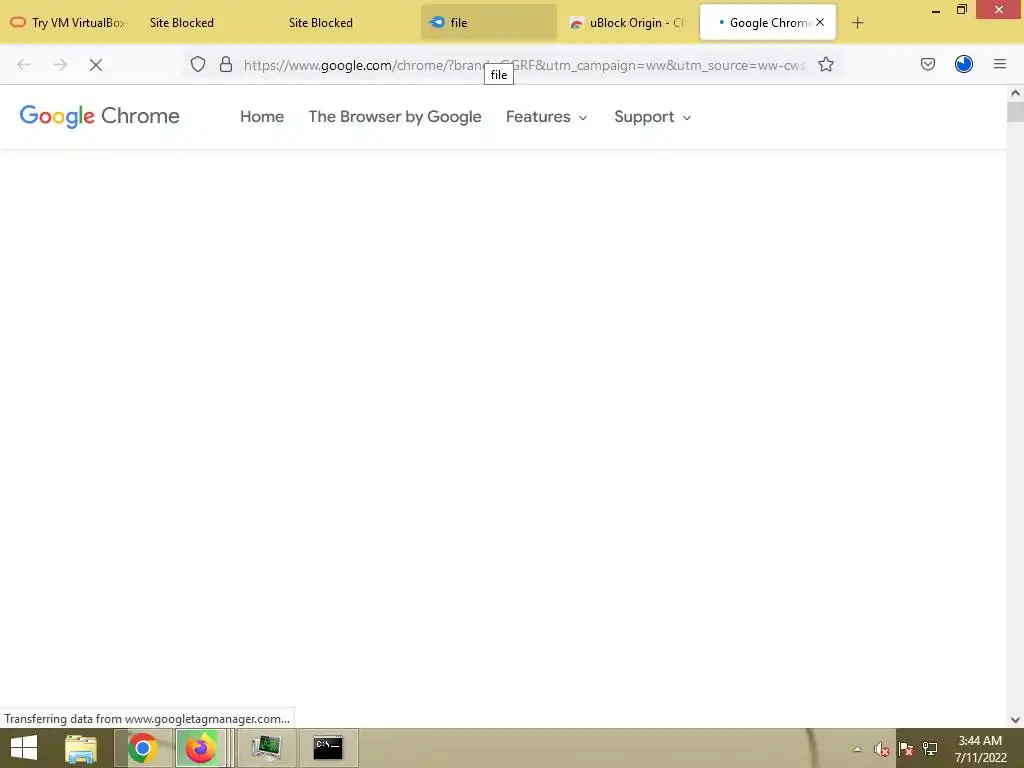The image size is (1024, 768).
Task: Bookmark this page with the star
Action: click(826, 64)
